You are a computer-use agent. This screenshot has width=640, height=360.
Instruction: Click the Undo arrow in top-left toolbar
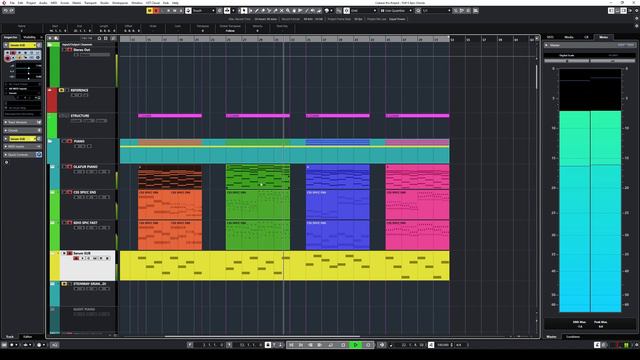coord(5,11)
